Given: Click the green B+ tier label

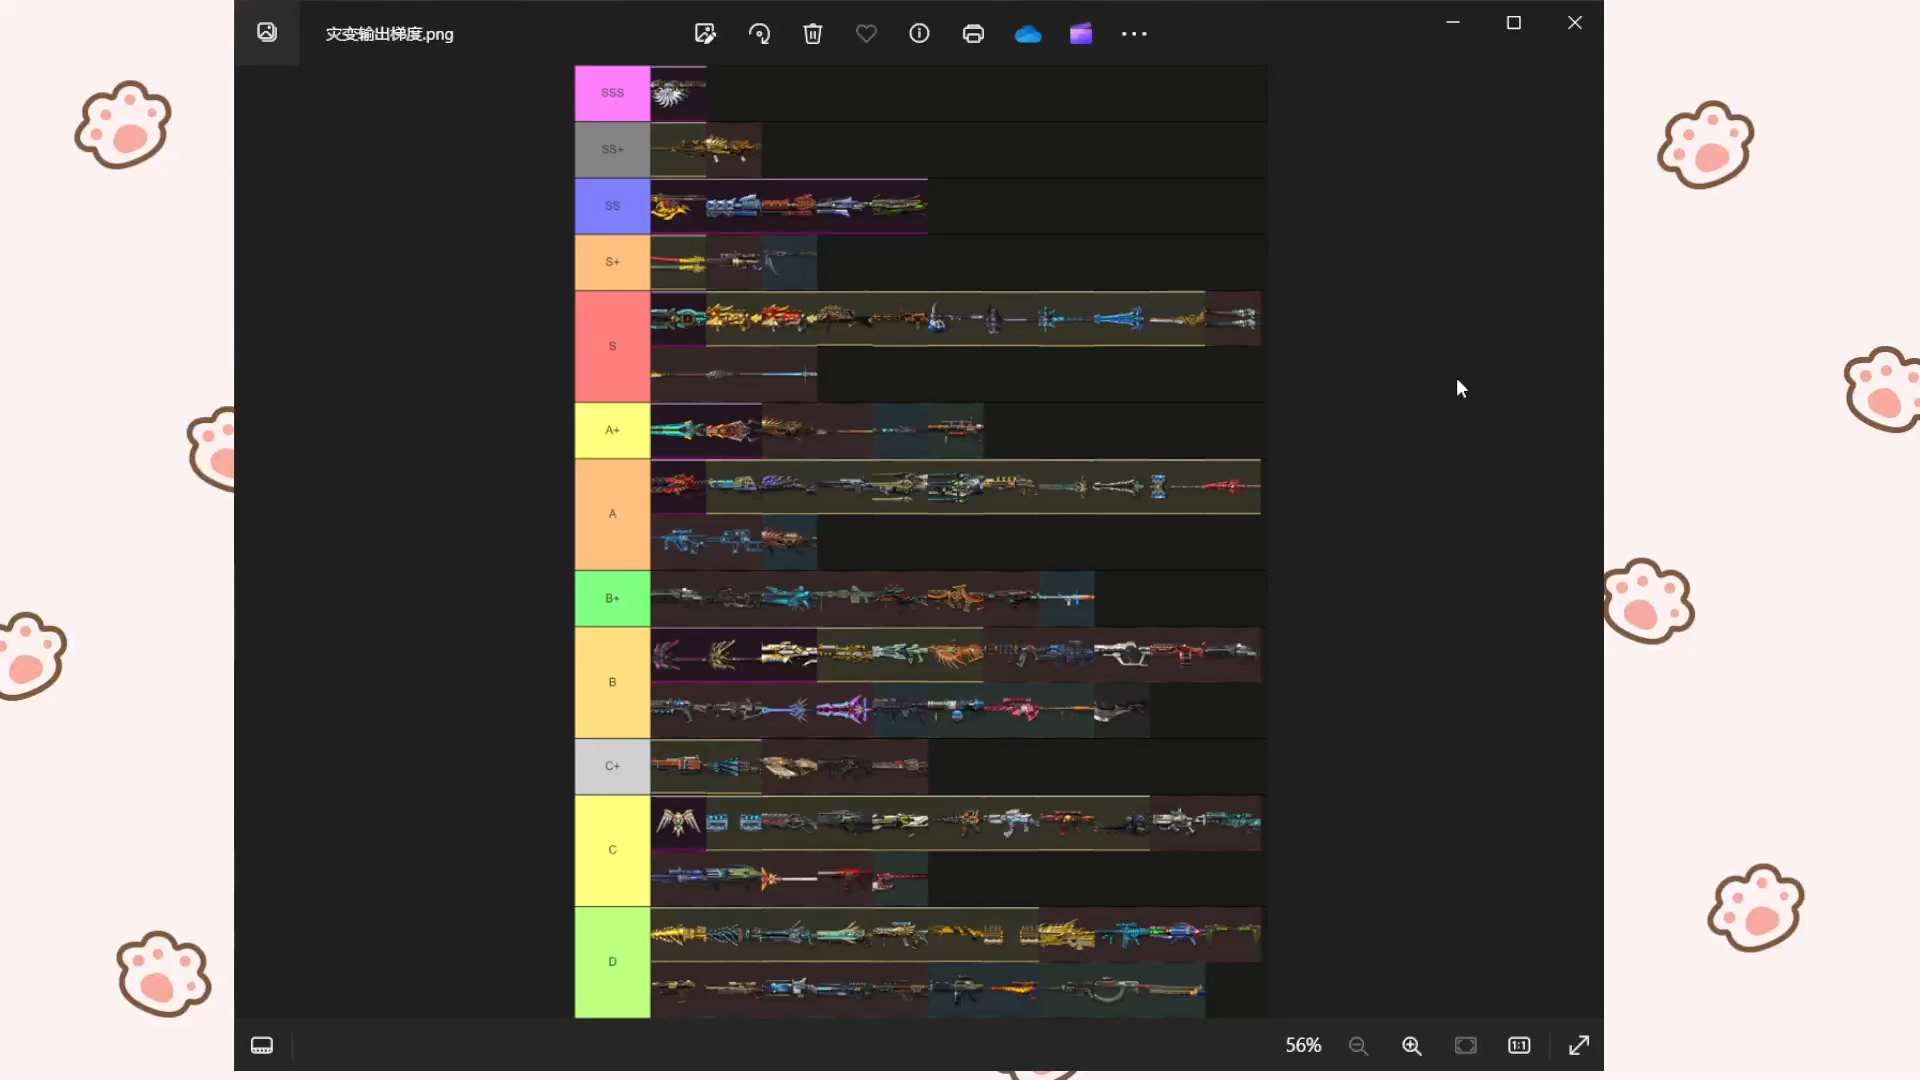Looking at the screenshot, I should point(612,598).
